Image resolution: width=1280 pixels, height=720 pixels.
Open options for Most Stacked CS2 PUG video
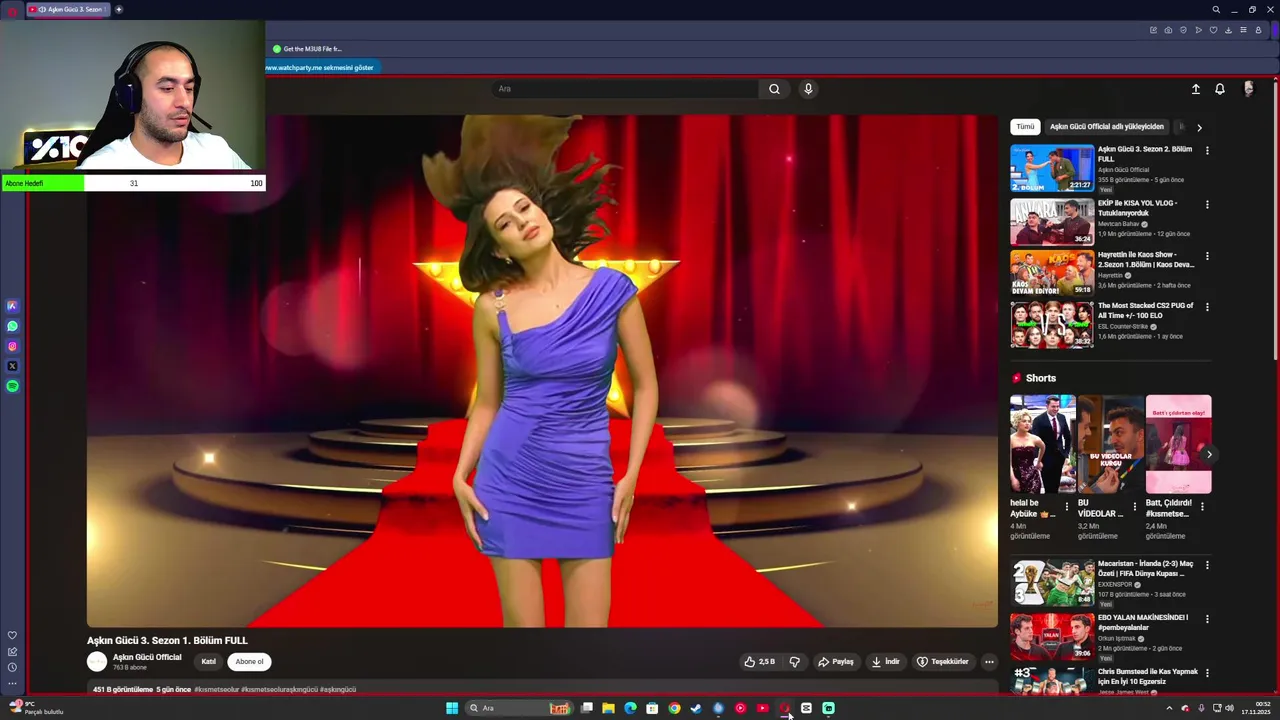1207,307
